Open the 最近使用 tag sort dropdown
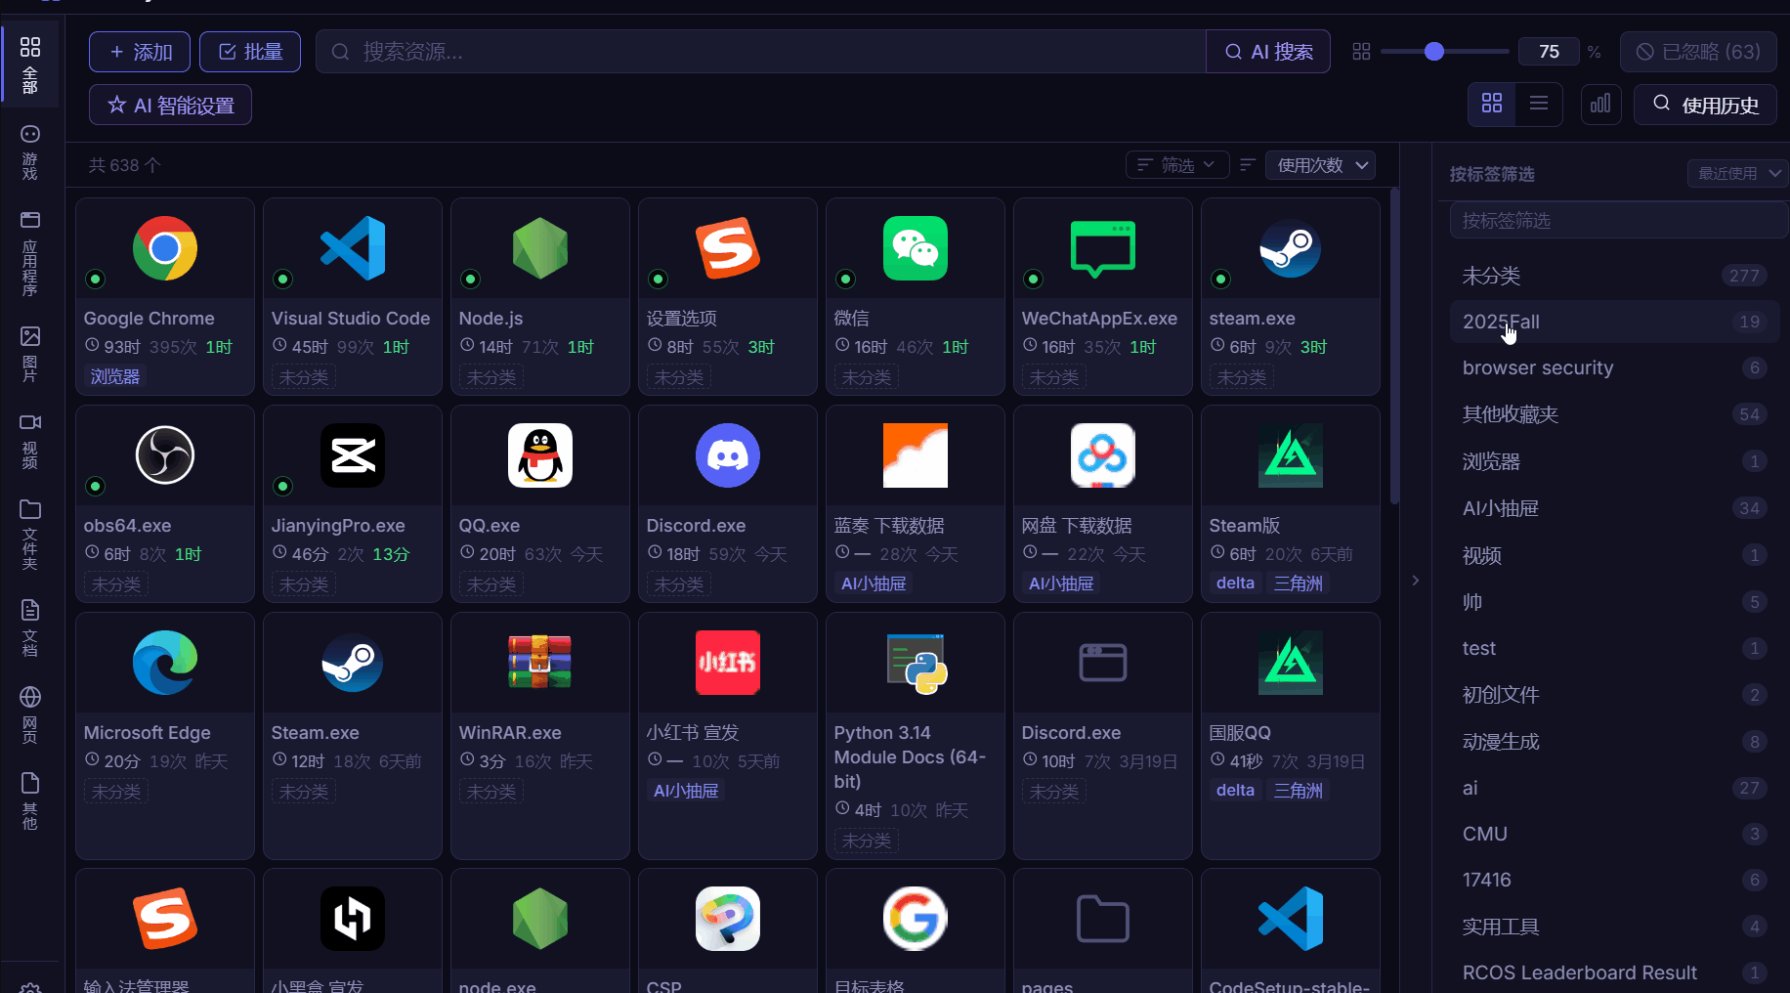 click(x=1737, y=173)
